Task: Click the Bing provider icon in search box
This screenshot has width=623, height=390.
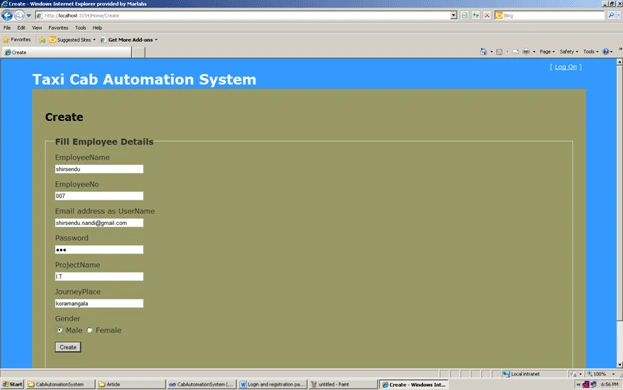Action: coord(499,15)
